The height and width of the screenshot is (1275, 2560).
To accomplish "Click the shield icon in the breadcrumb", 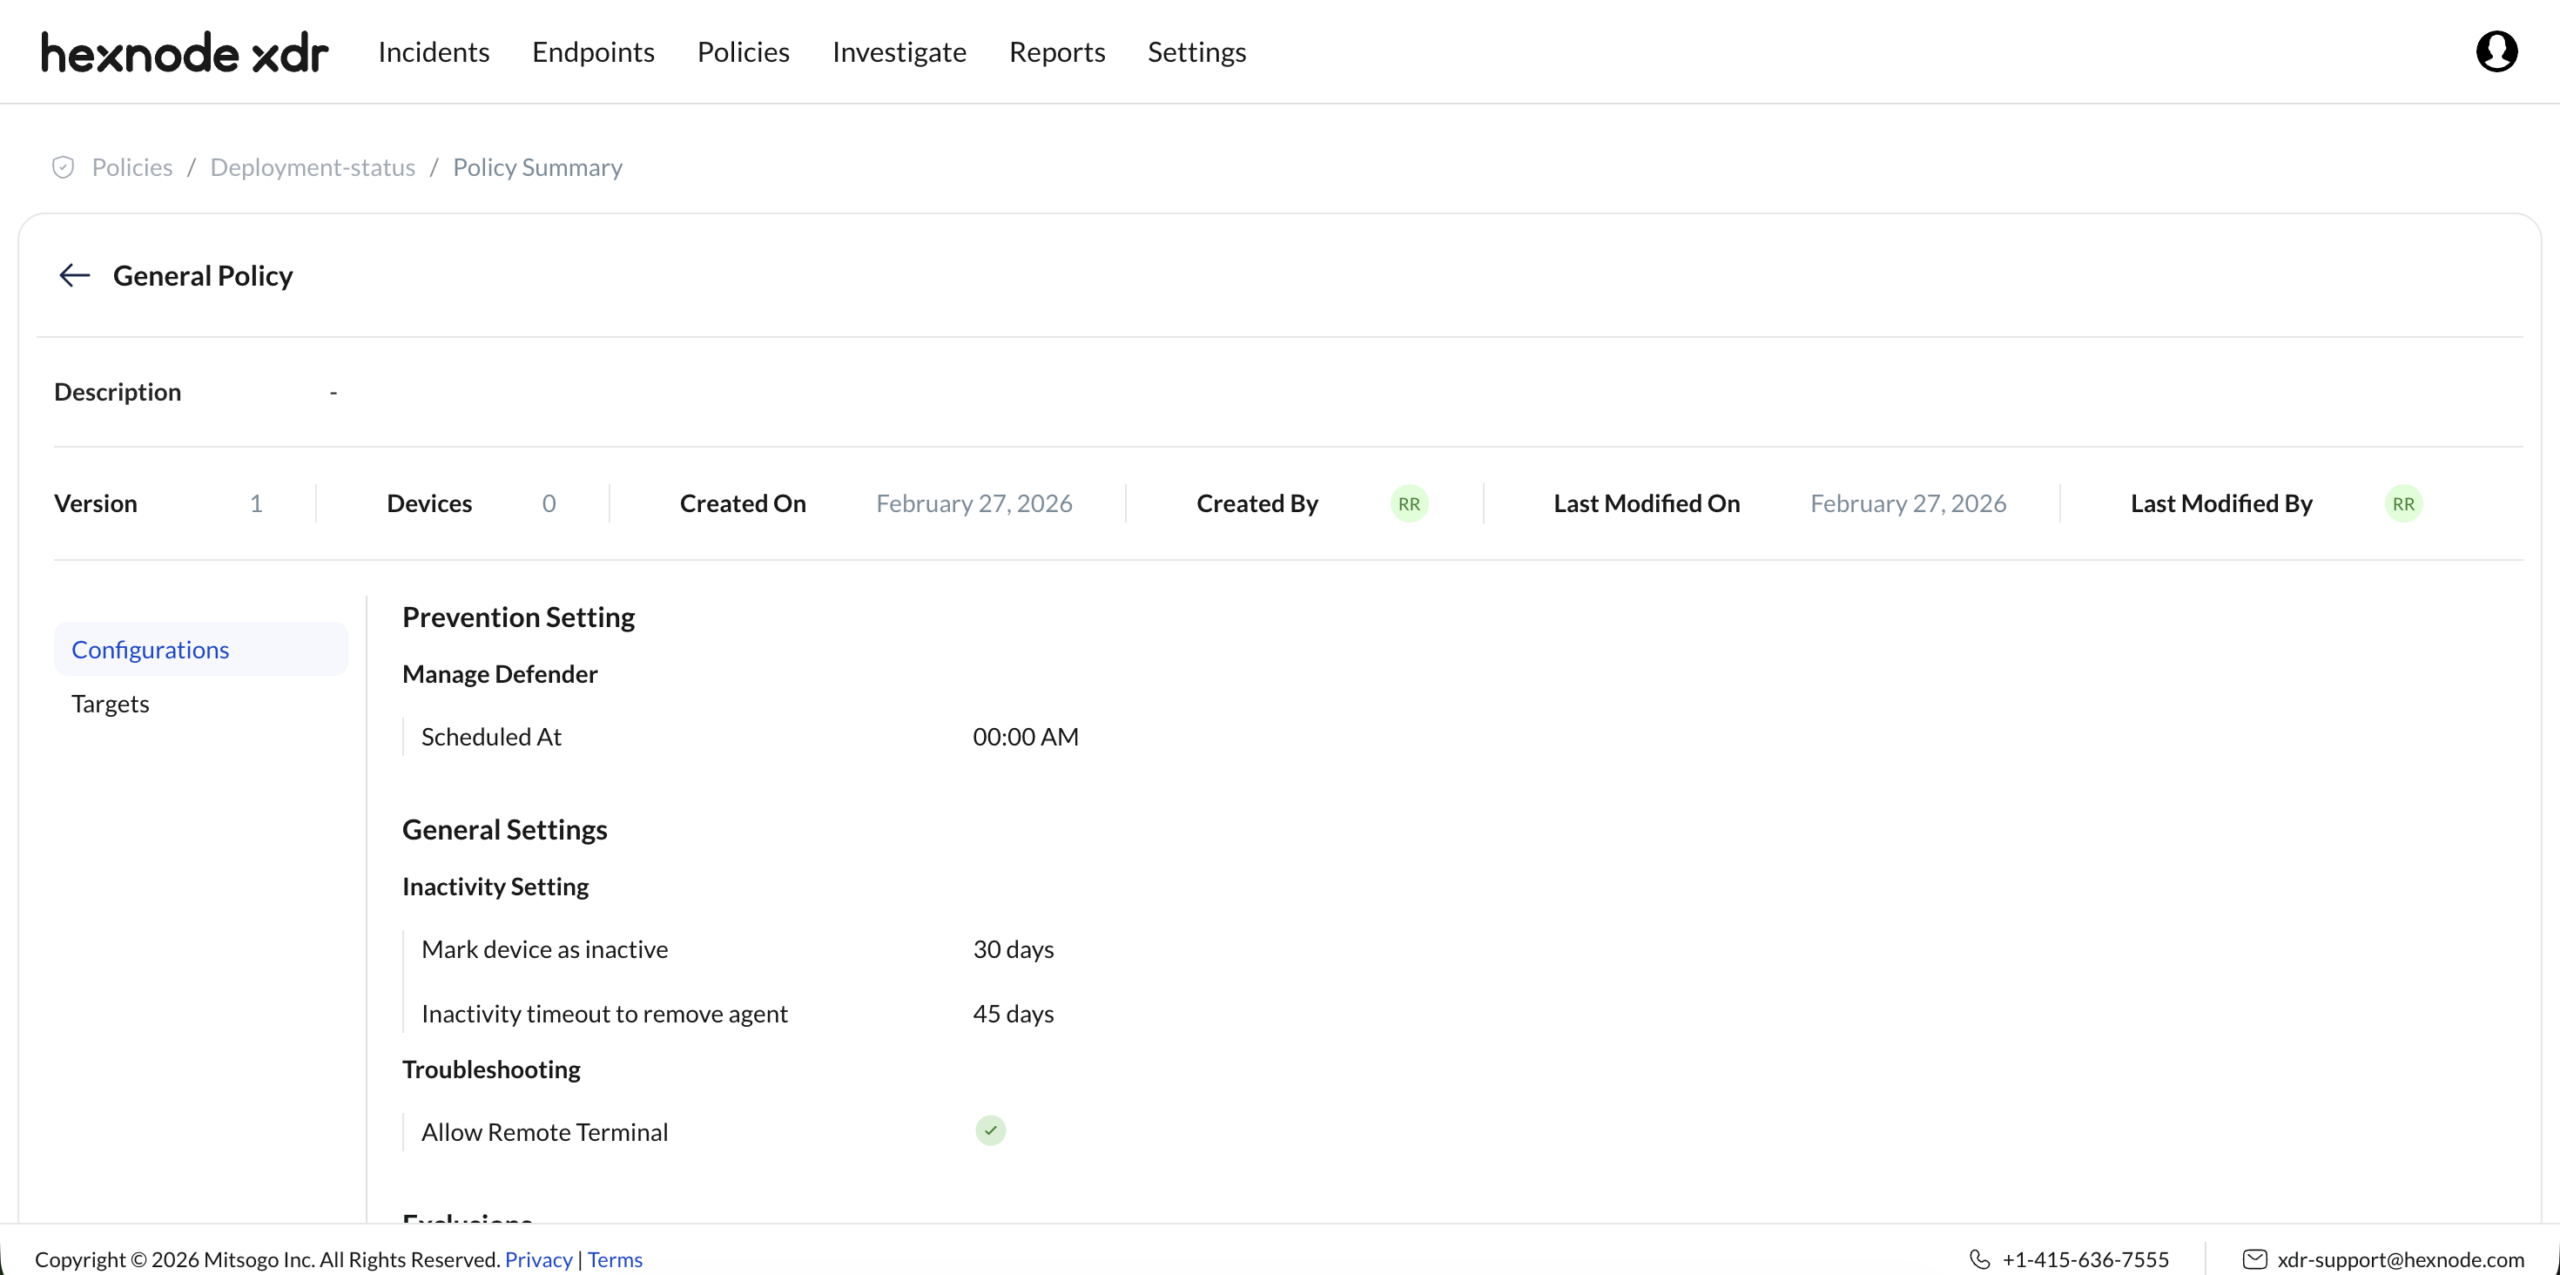I will (x=63, y=167).
